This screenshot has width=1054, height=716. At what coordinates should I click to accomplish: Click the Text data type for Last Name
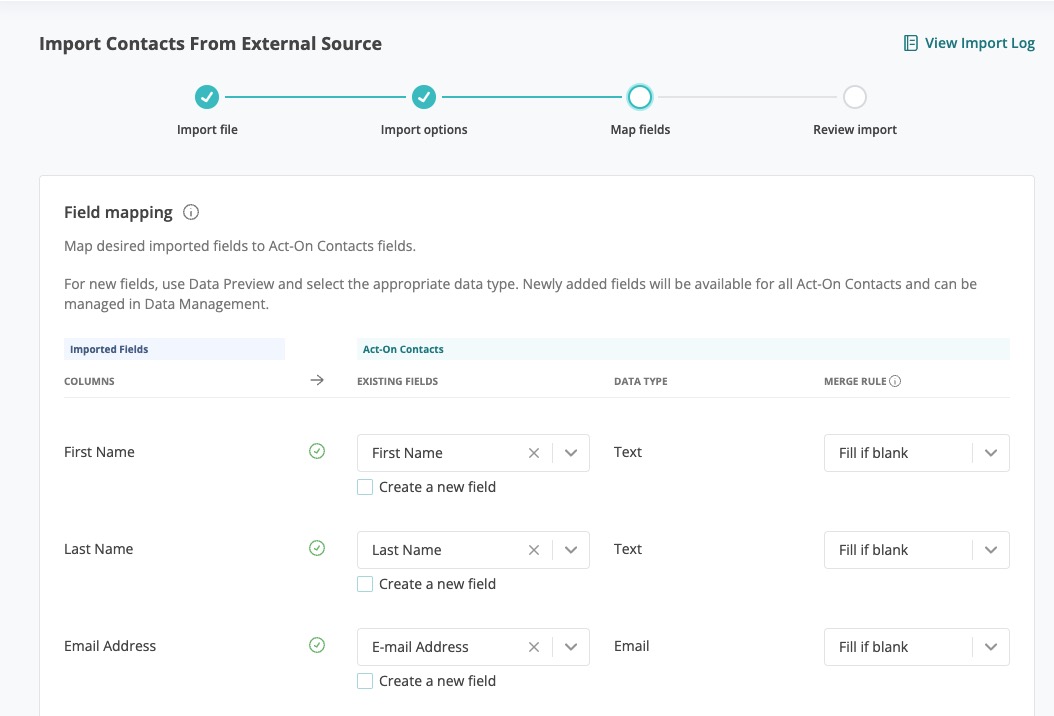[x=628, y=549]
